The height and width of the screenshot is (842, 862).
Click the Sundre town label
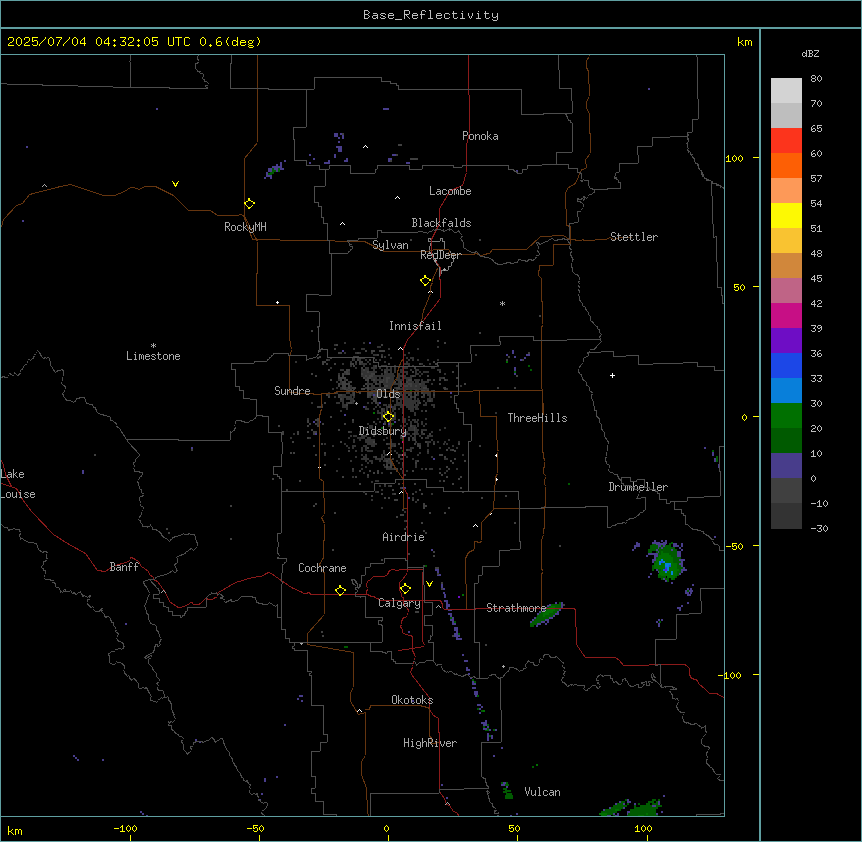click(x=292, y=391)
